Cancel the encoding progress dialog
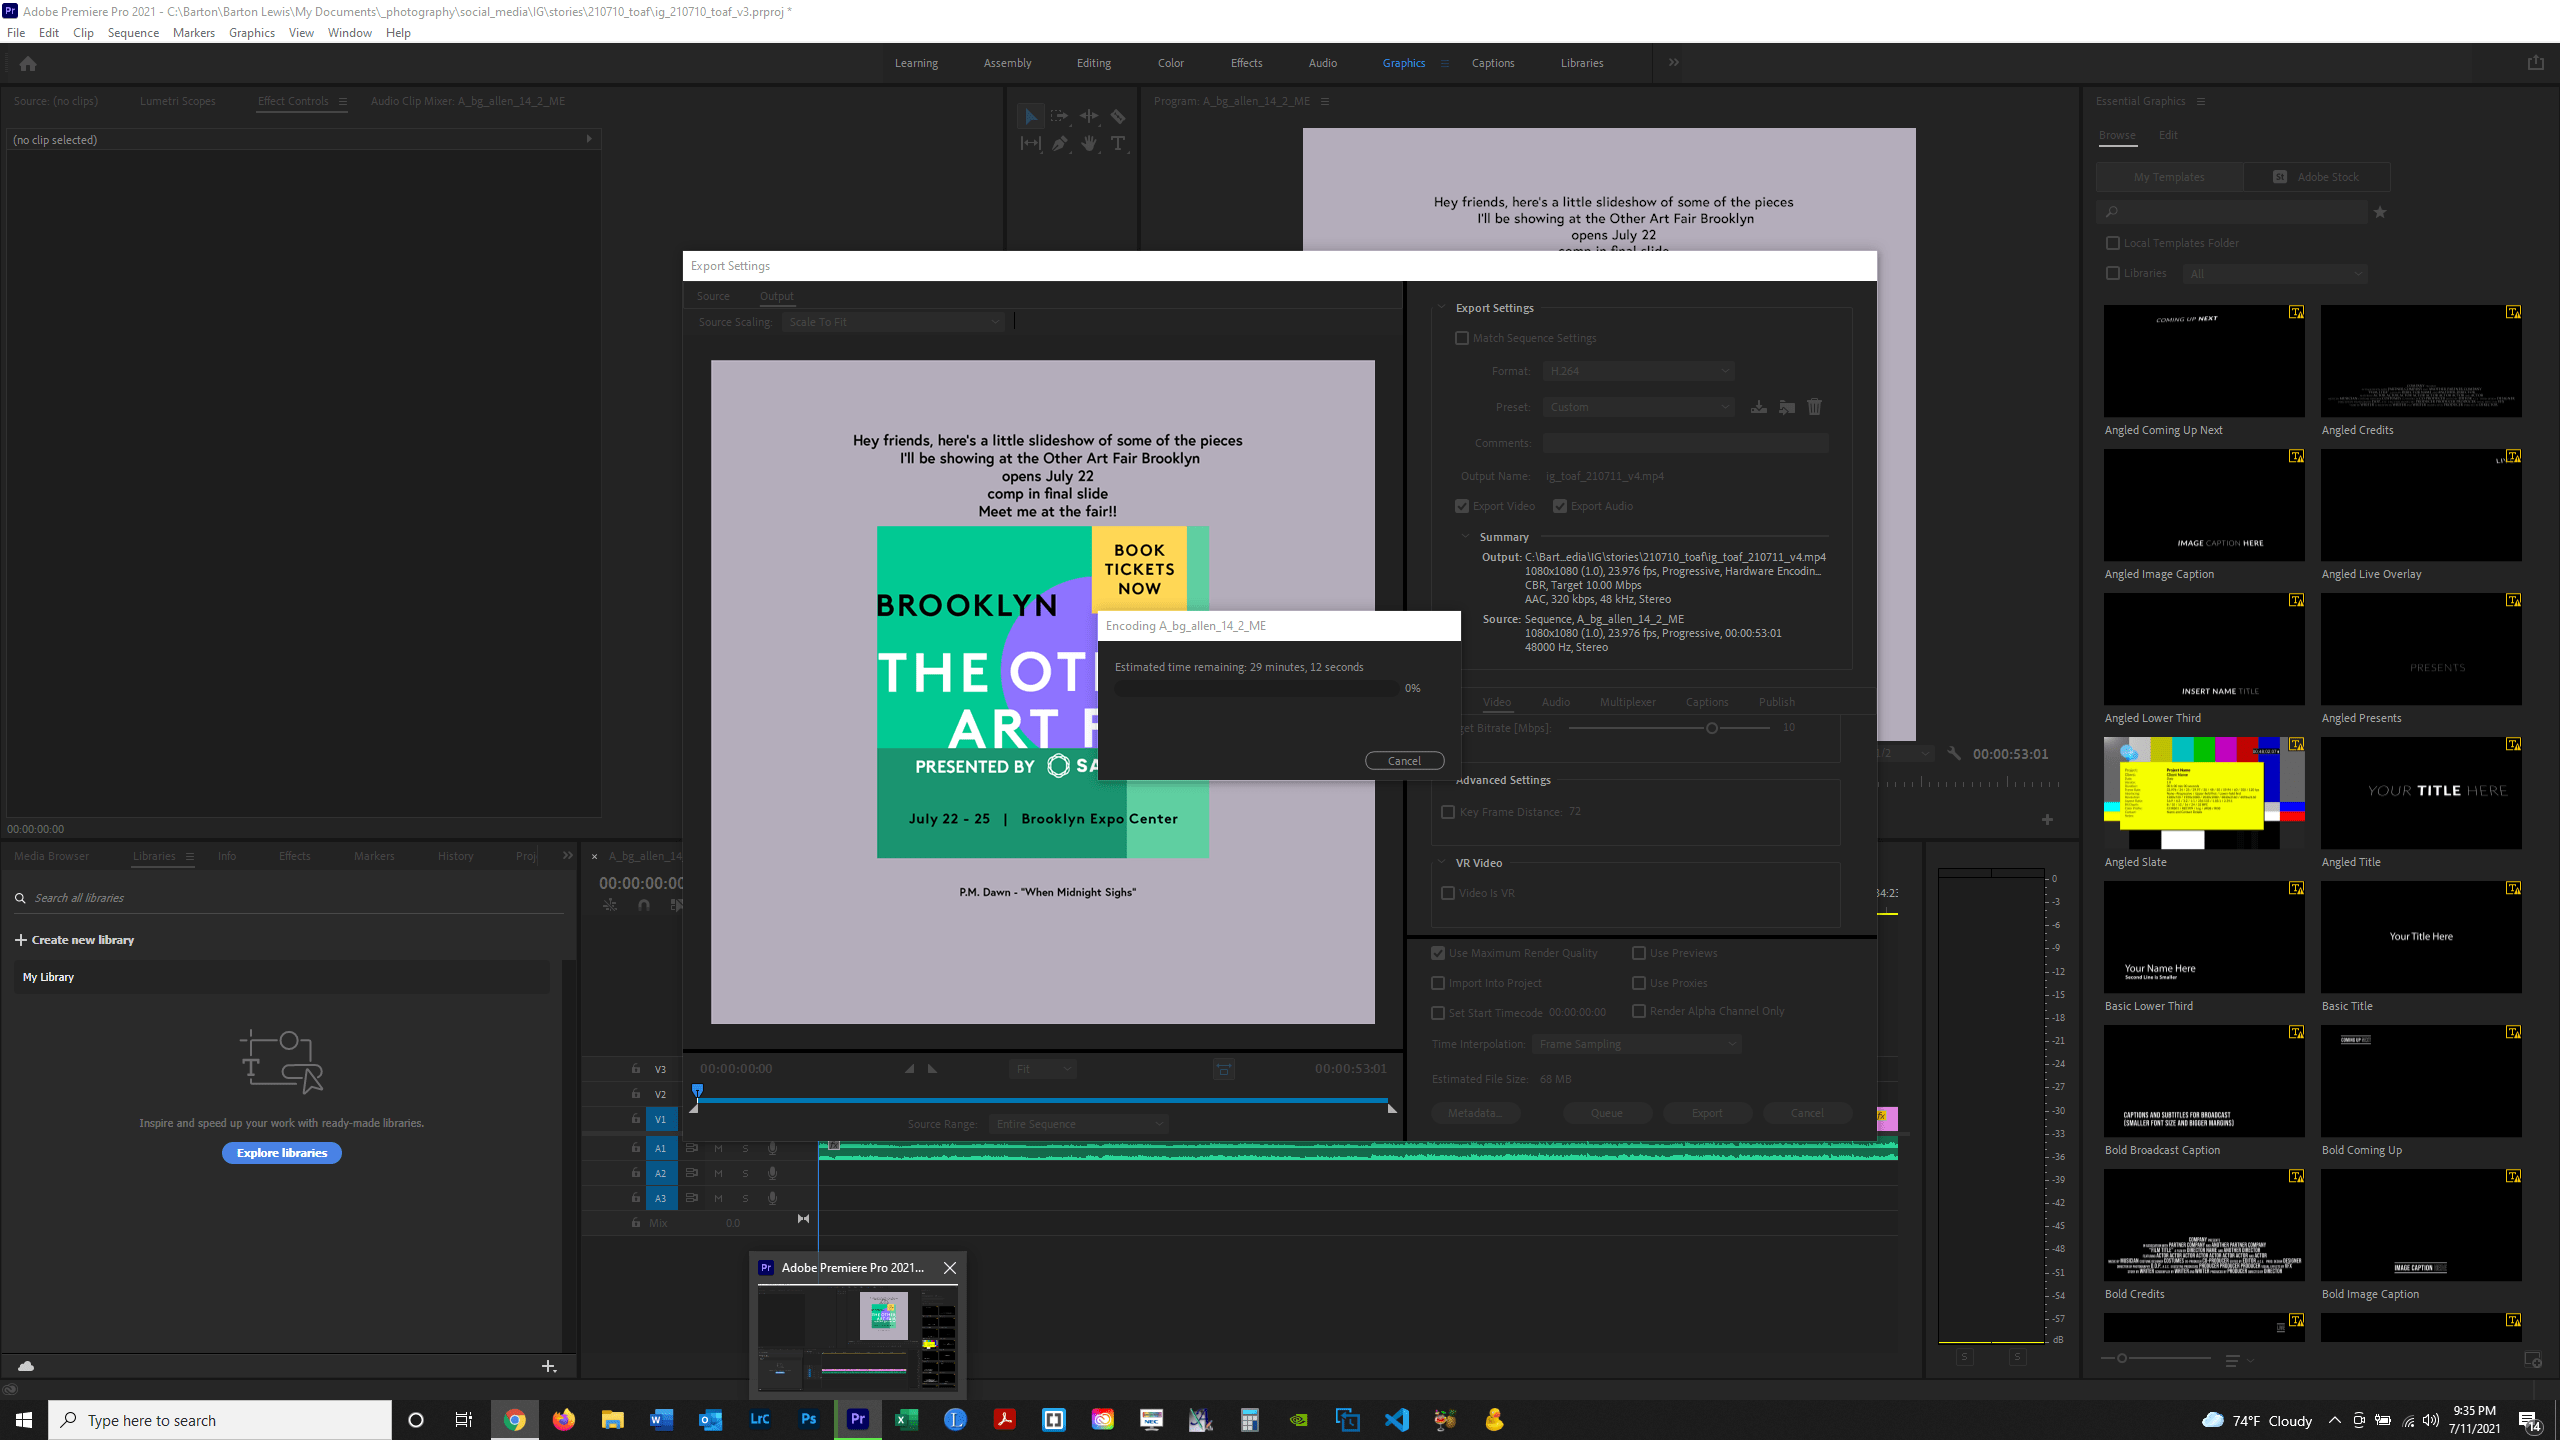 (x=1404, y=760)
